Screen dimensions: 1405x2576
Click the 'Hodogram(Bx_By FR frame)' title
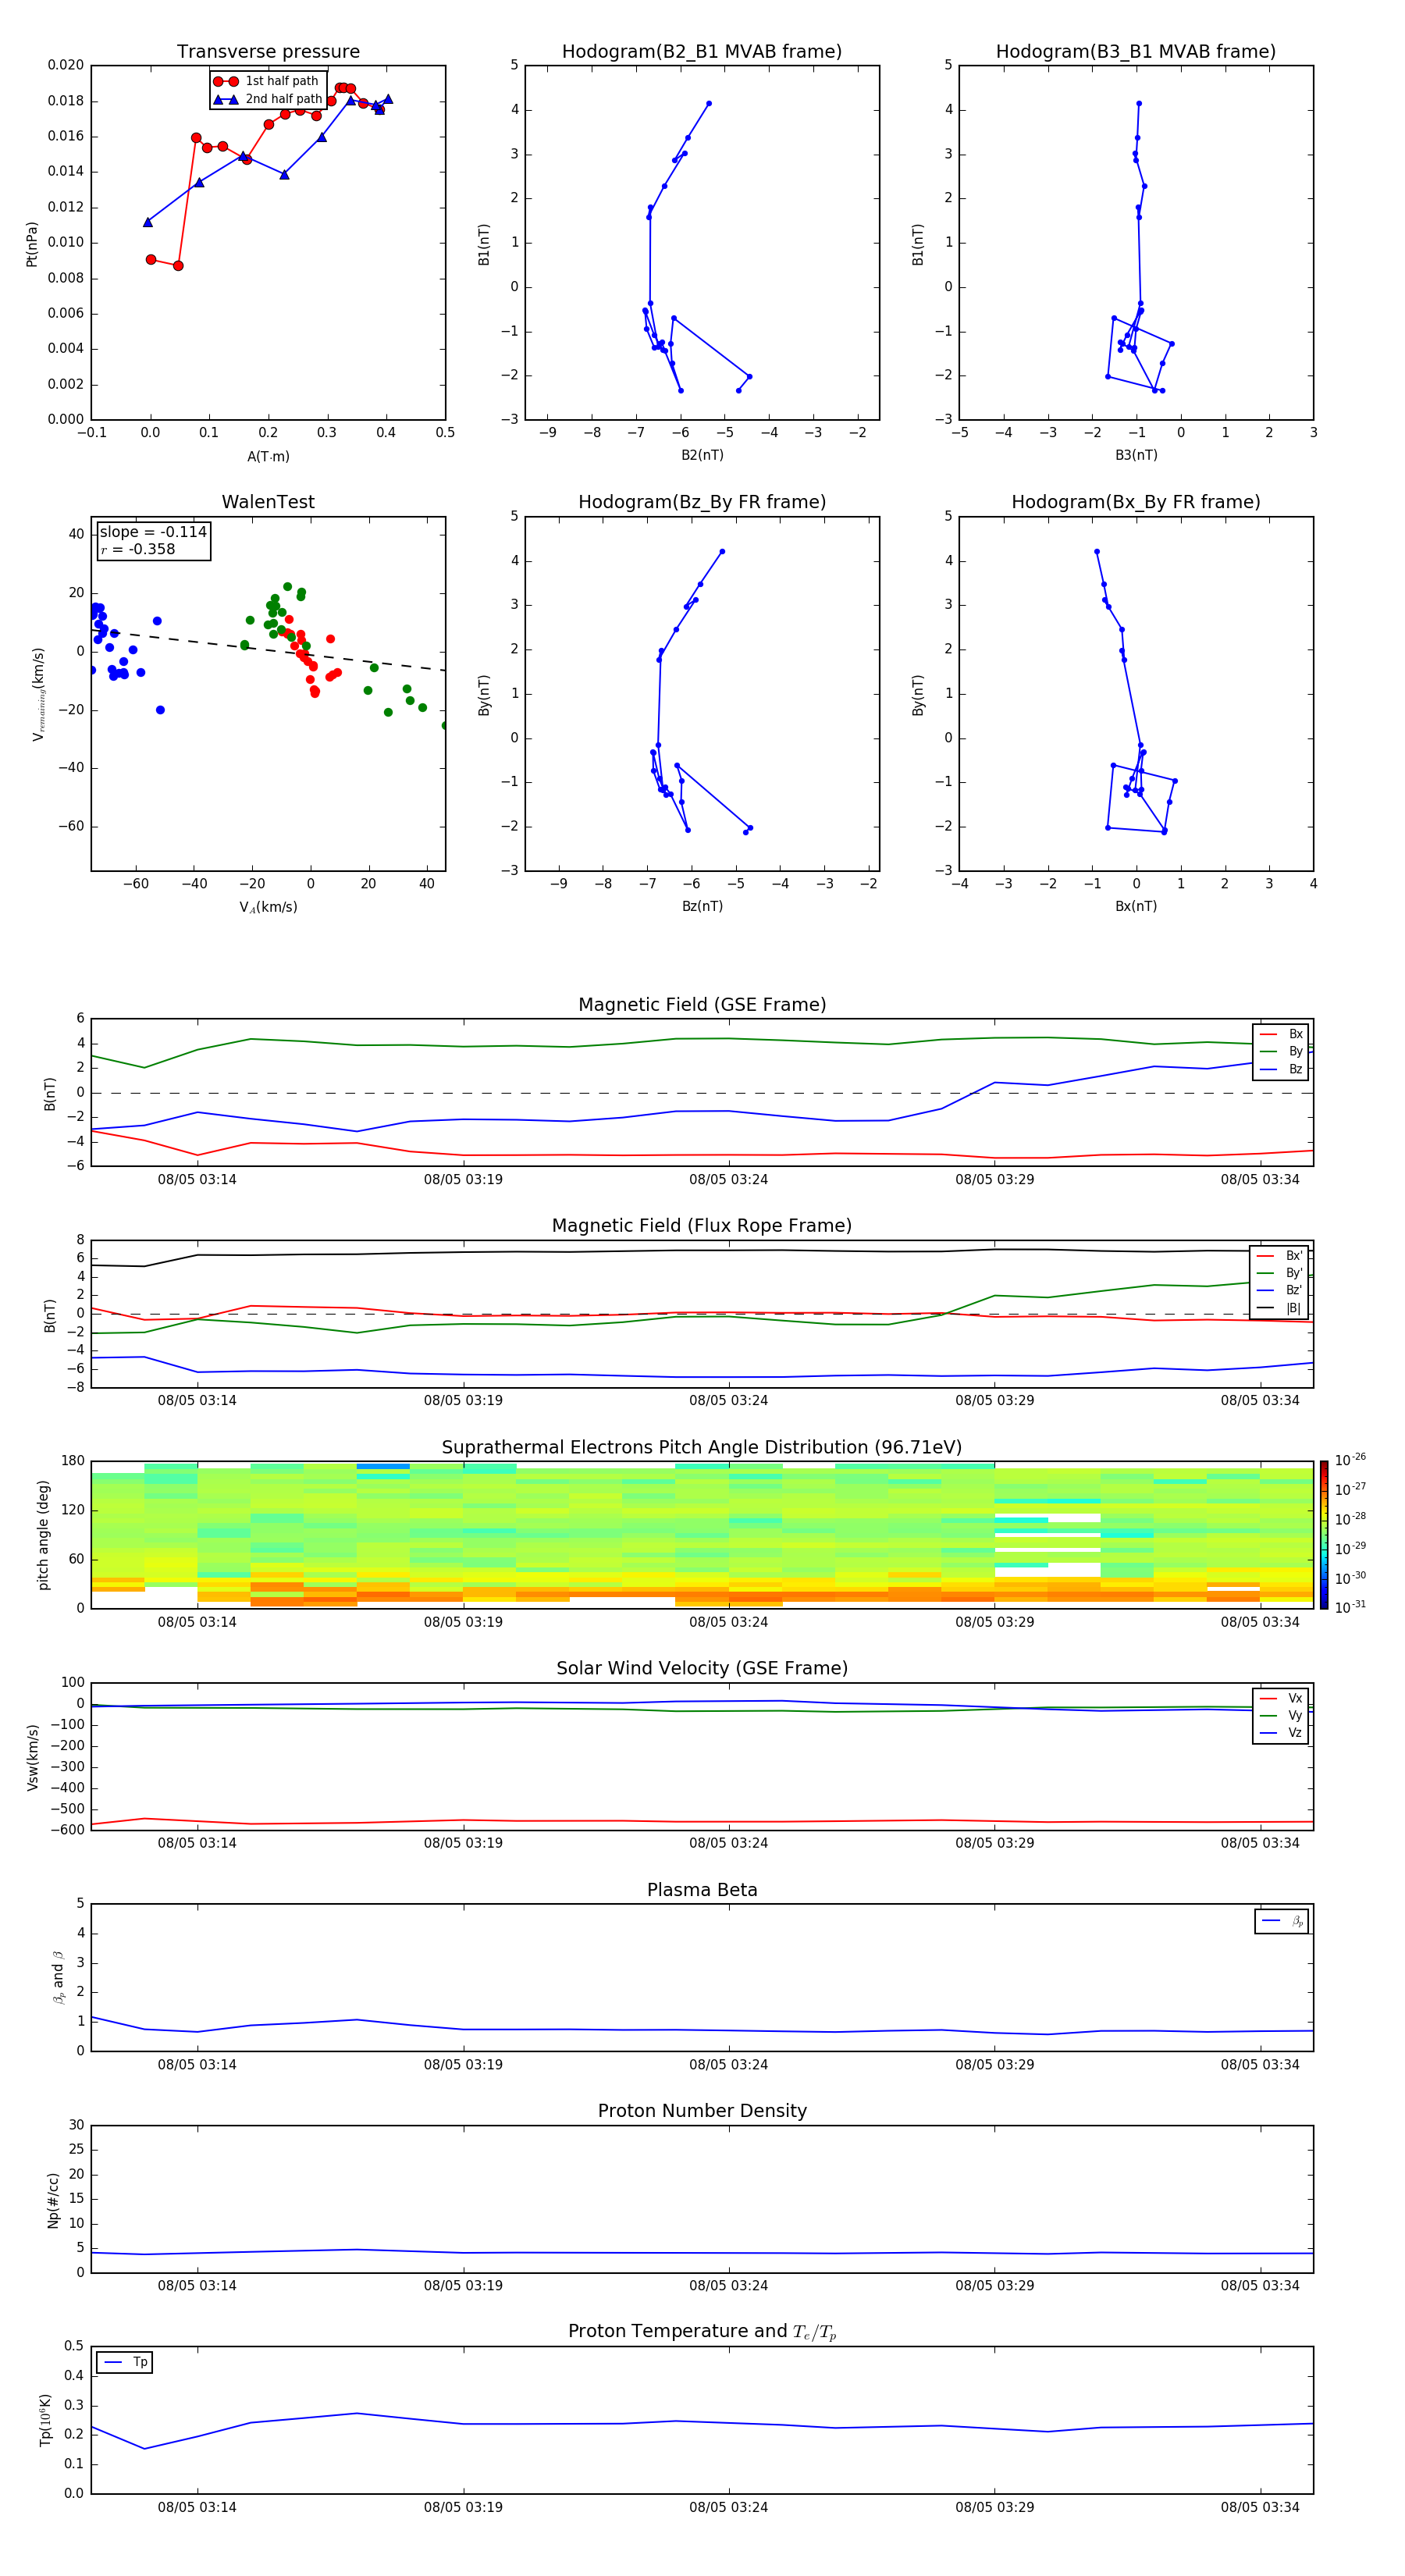[x=1135, y=502]
